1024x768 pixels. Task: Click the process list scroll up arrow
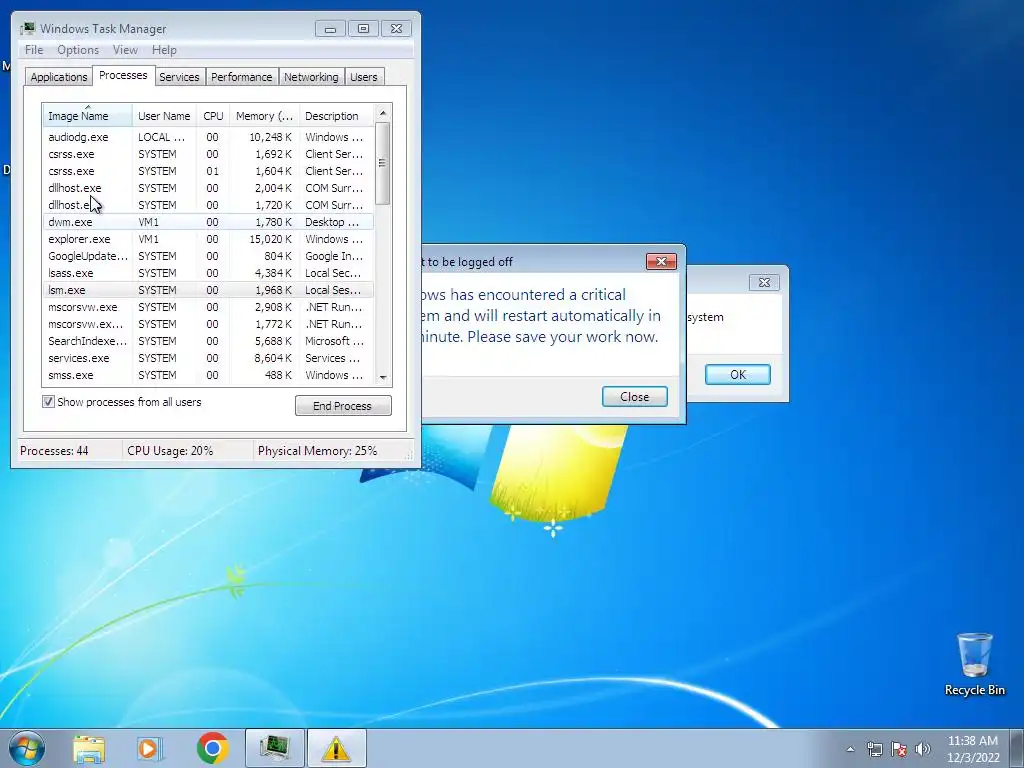click(383, 114)
